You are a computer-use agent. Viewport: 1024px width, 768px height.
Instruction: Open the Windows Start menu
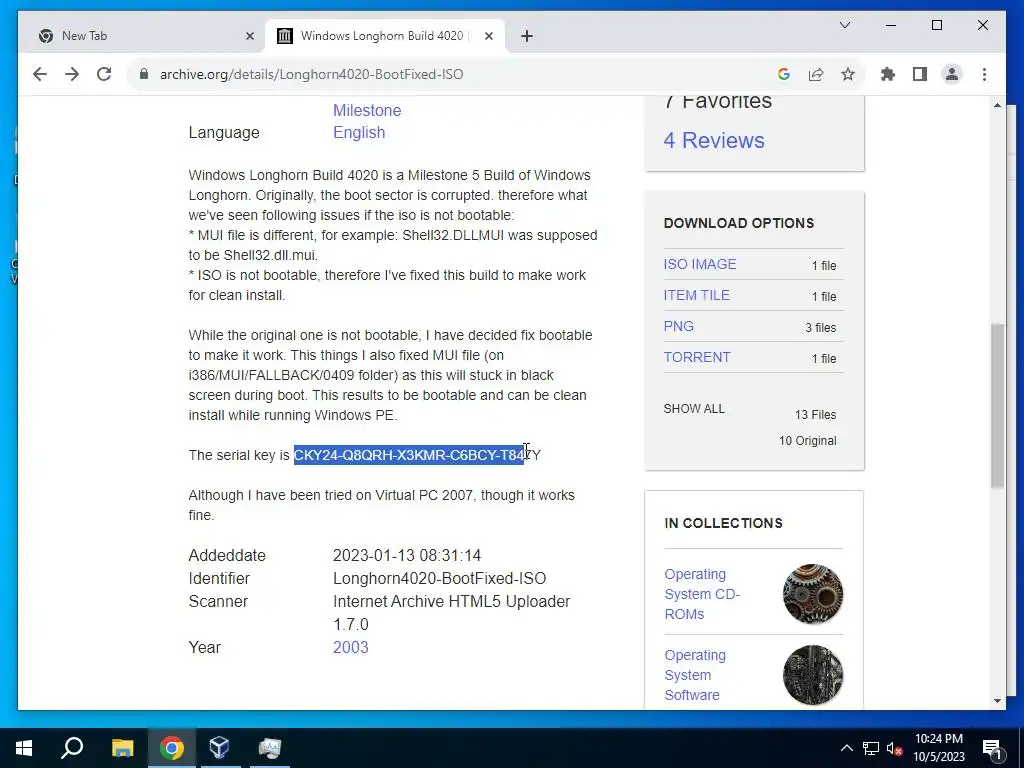point(24,748)
